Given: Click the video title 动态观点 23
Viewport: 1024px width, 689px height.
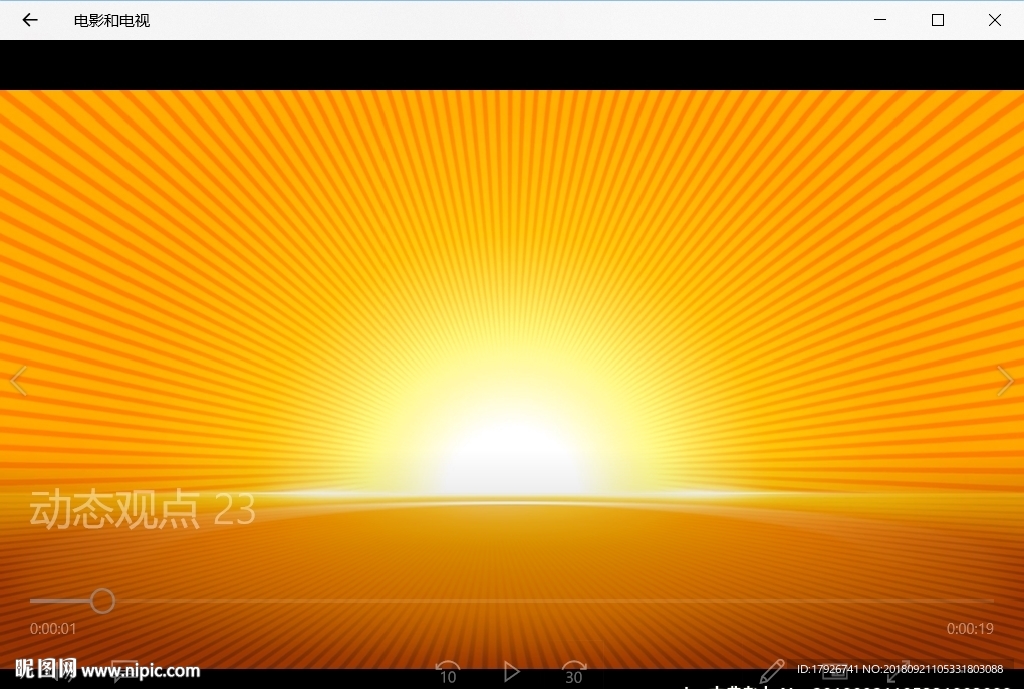Looking at the screenshot, I should 142,509.
